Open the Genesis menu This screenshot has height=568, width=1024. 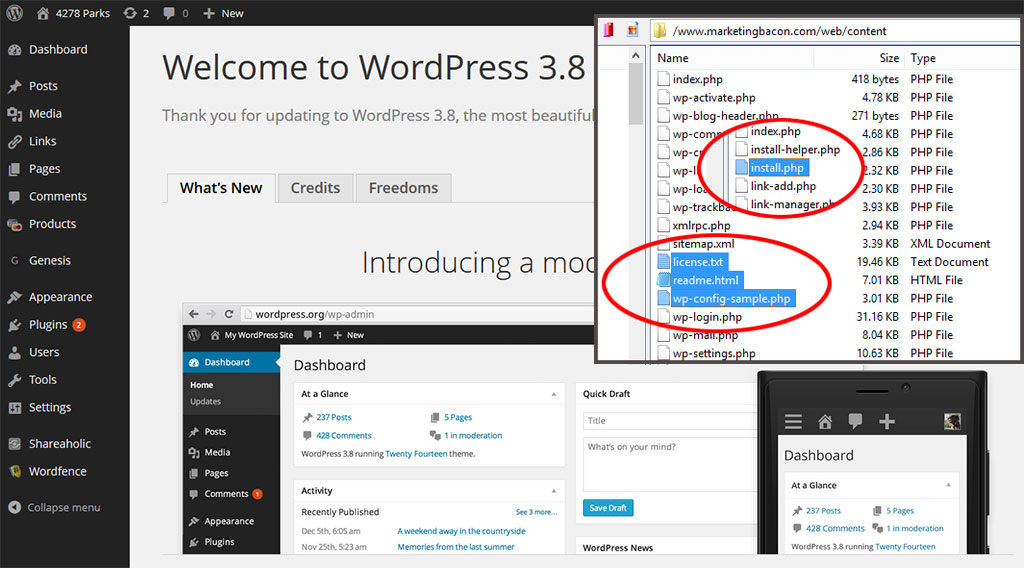click(50, 260)
